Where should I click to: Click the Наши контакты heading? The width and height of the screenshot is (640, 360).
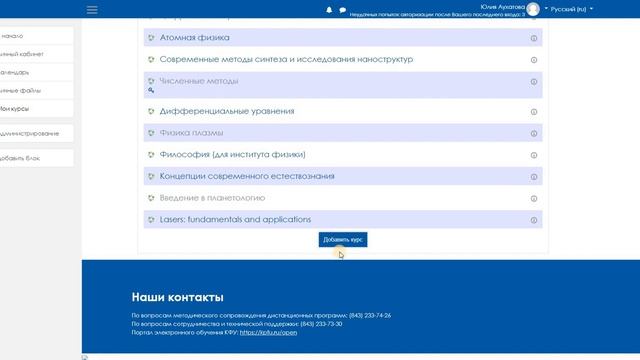(x=178, y=297)
